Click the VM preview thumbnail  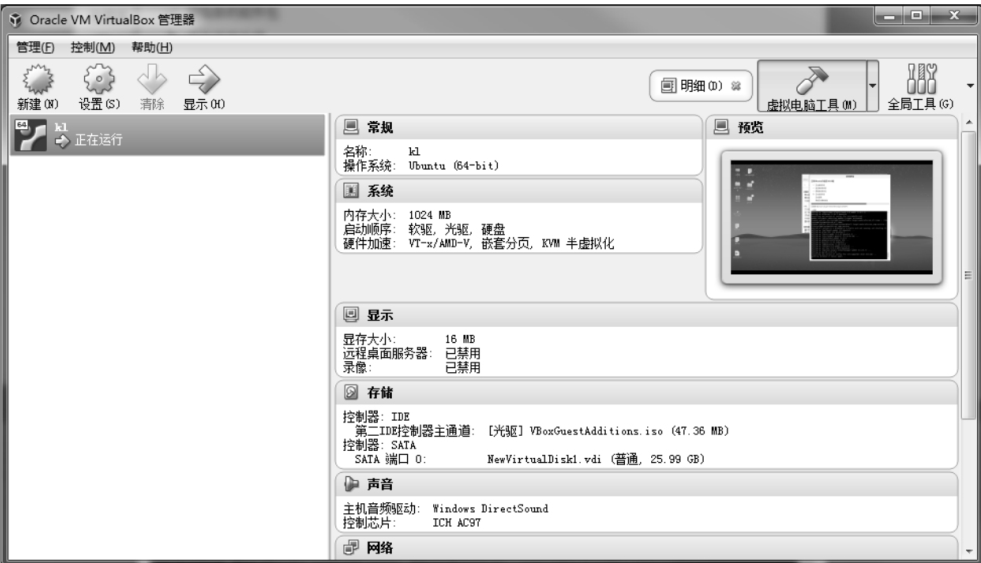pos(831,218)
